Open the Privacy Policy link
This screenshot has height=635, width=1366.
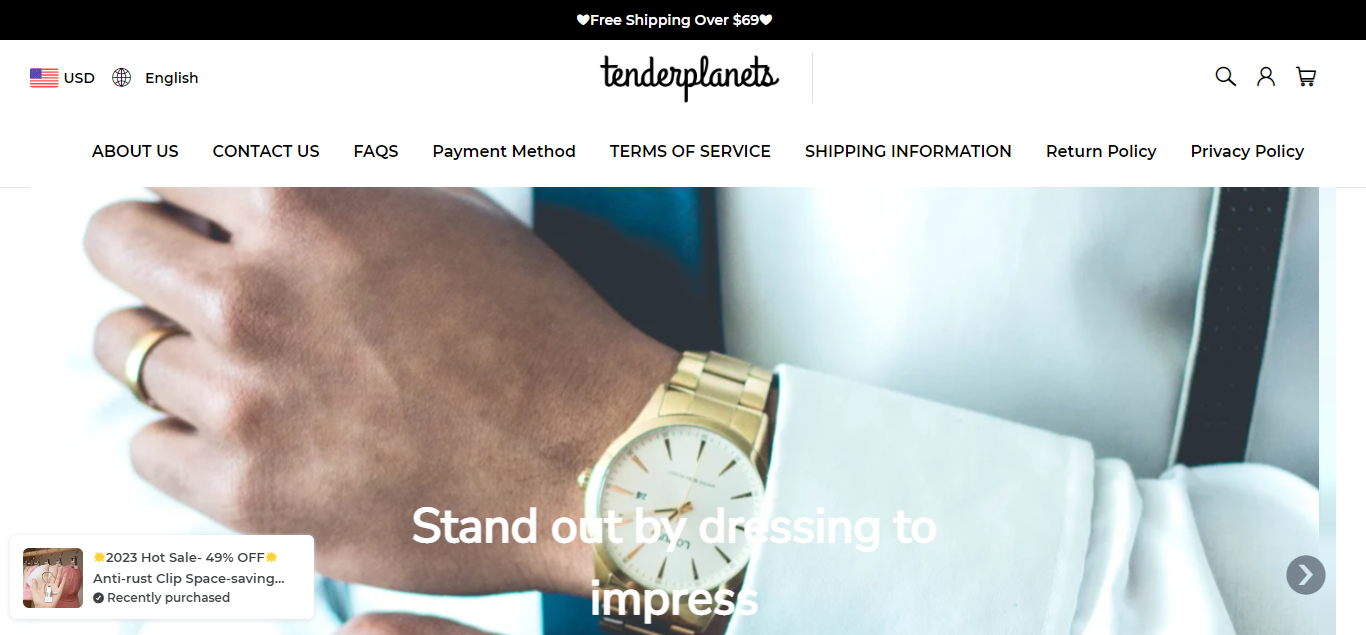coord(1247,151)
